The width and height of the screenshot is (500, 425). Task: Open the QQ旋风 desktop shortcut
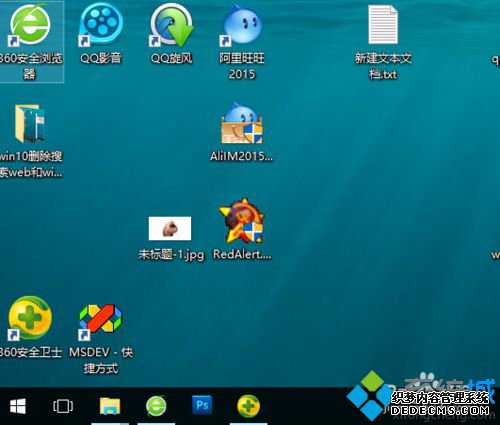tap(171, 25)
